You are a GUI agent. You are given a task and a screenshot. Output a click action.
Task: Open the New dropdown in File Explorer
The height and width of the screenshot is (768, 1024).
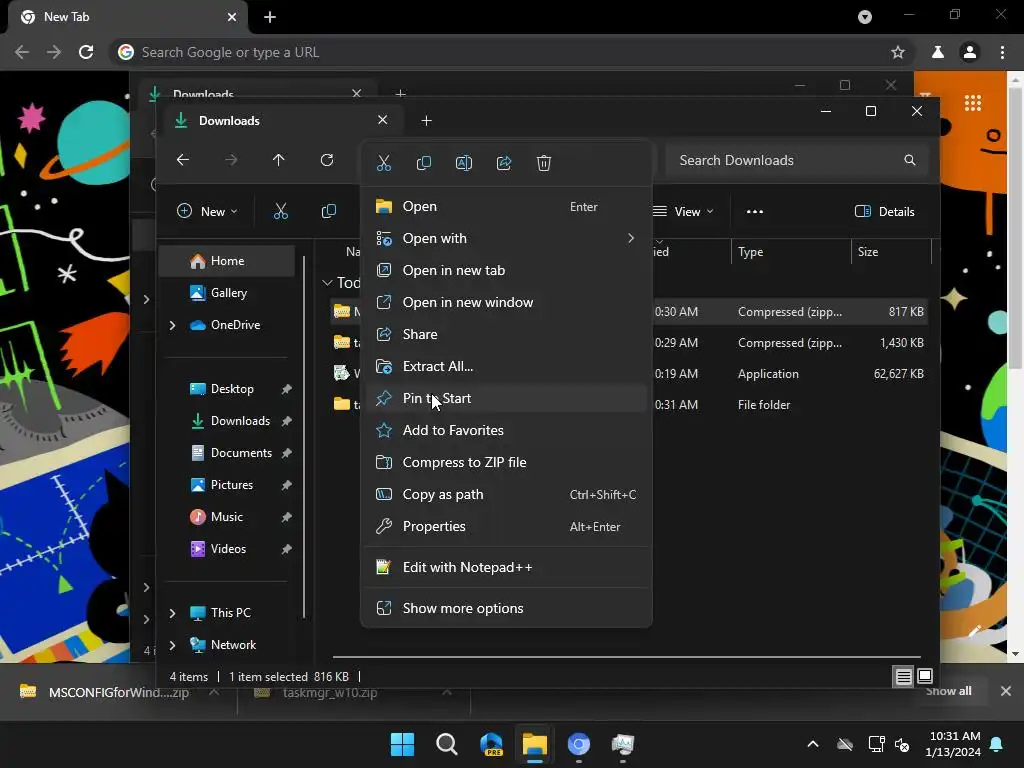pos(207,212)
